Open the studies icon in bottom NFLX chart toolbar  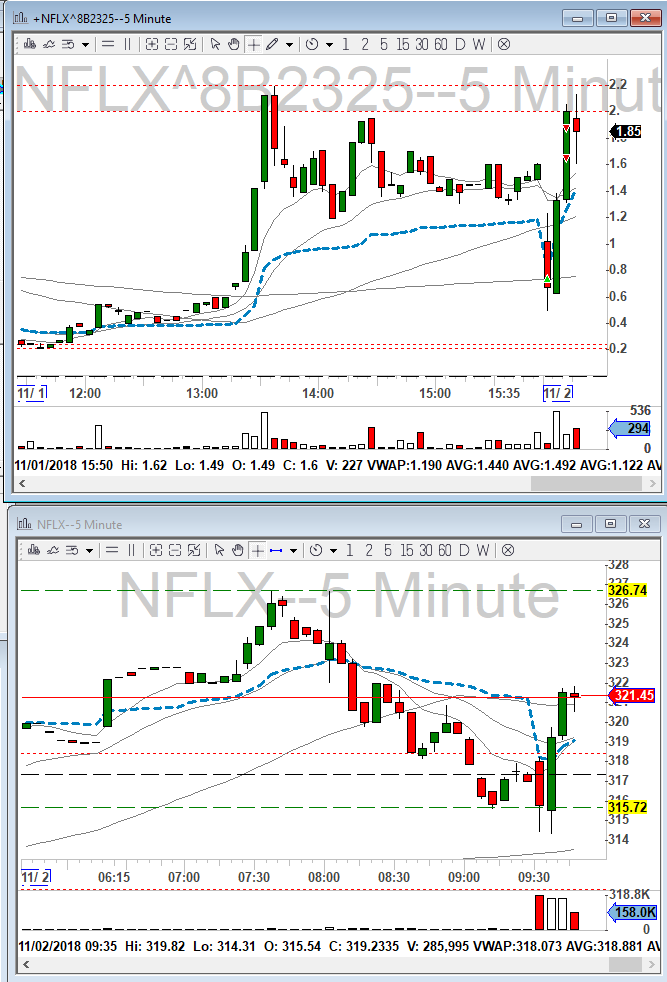(53, 550)
